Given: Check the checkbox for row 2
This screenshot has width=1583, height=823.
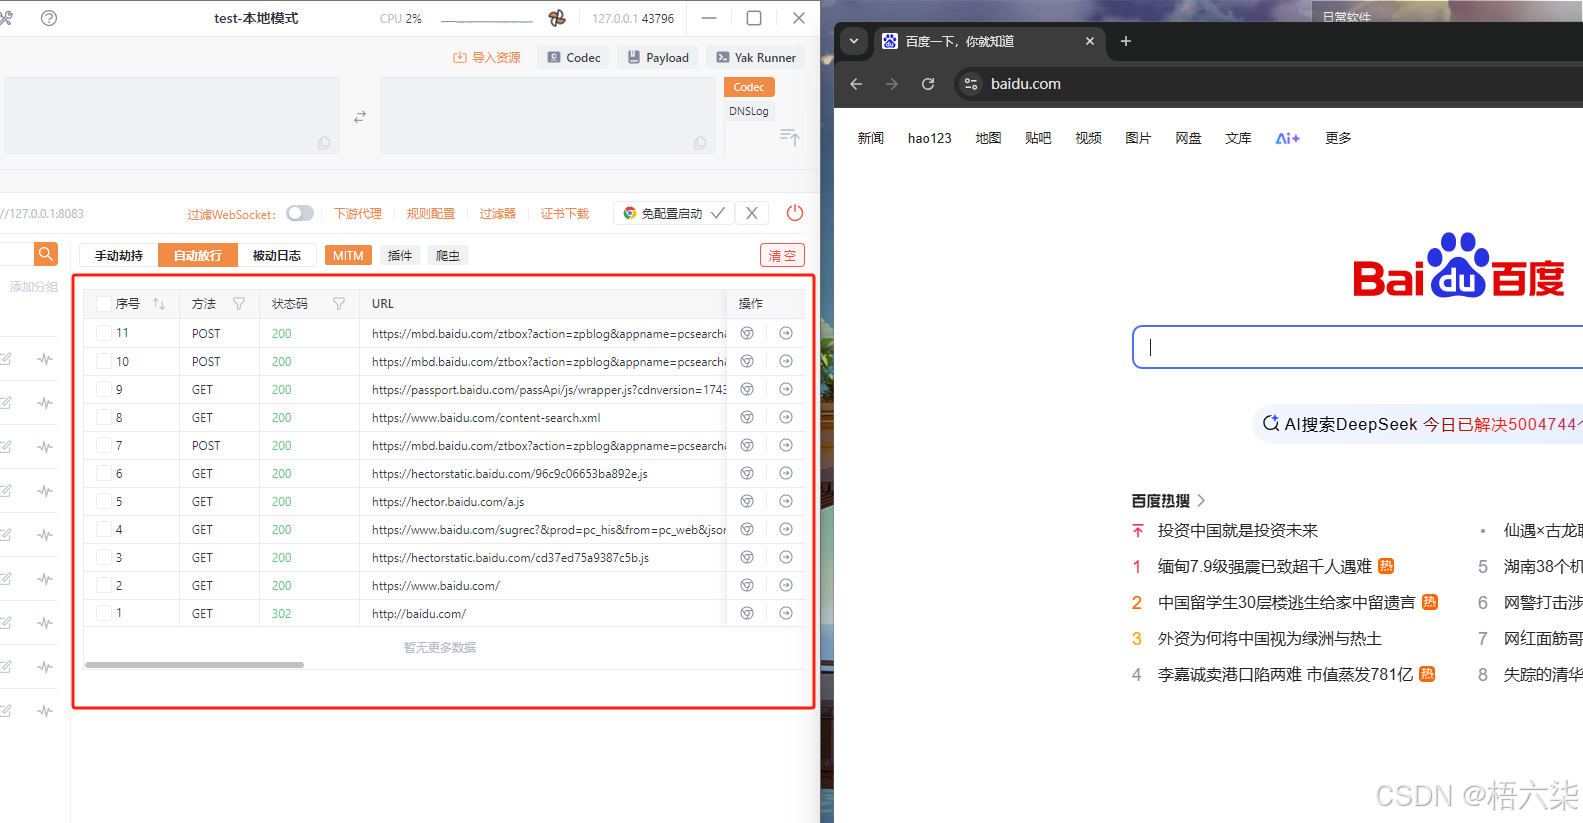Looking at the screenshot, I should point(104,585).
